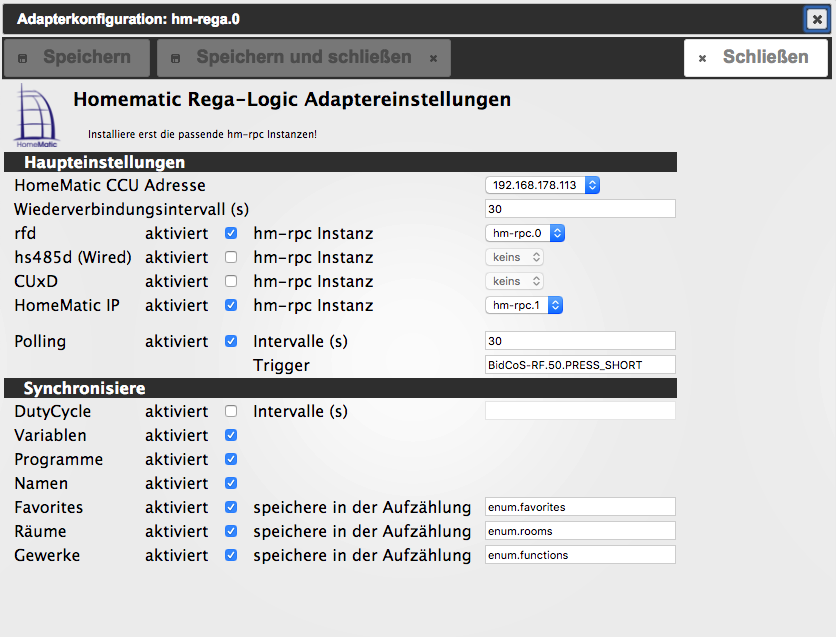This screenshot has width=836, height=637.
Task: Toggle the Variablen synchronization checkbox
Action: click(x=231, y=436)
